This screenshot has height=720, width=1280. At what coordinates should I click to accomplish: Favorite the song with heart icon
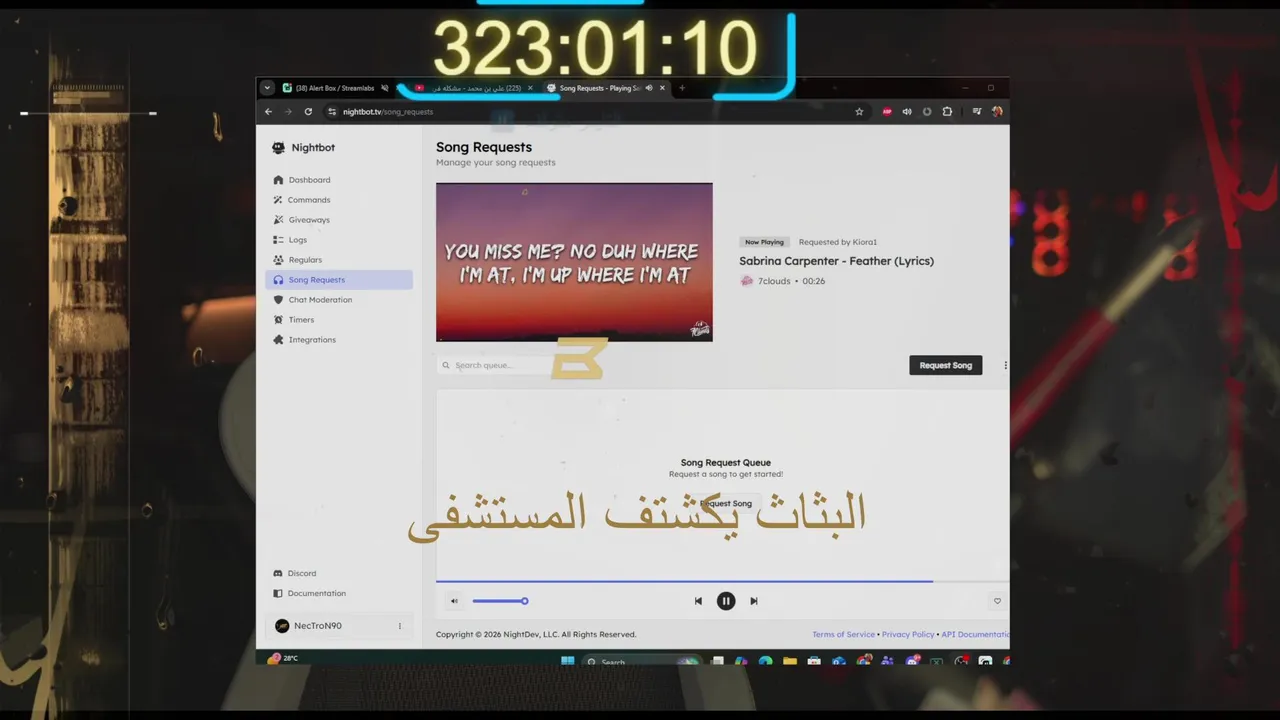click(x=997, y=601)
